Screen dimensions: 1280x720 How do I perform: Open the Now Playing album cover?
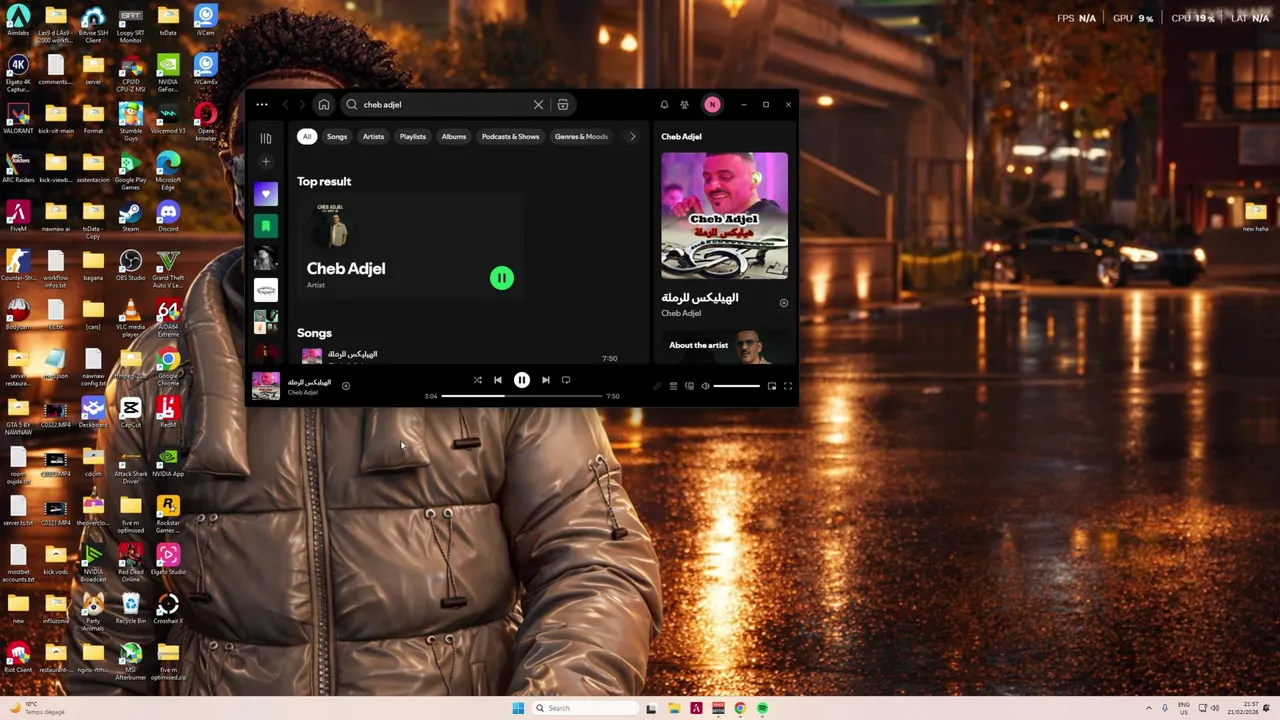(724, 216)
